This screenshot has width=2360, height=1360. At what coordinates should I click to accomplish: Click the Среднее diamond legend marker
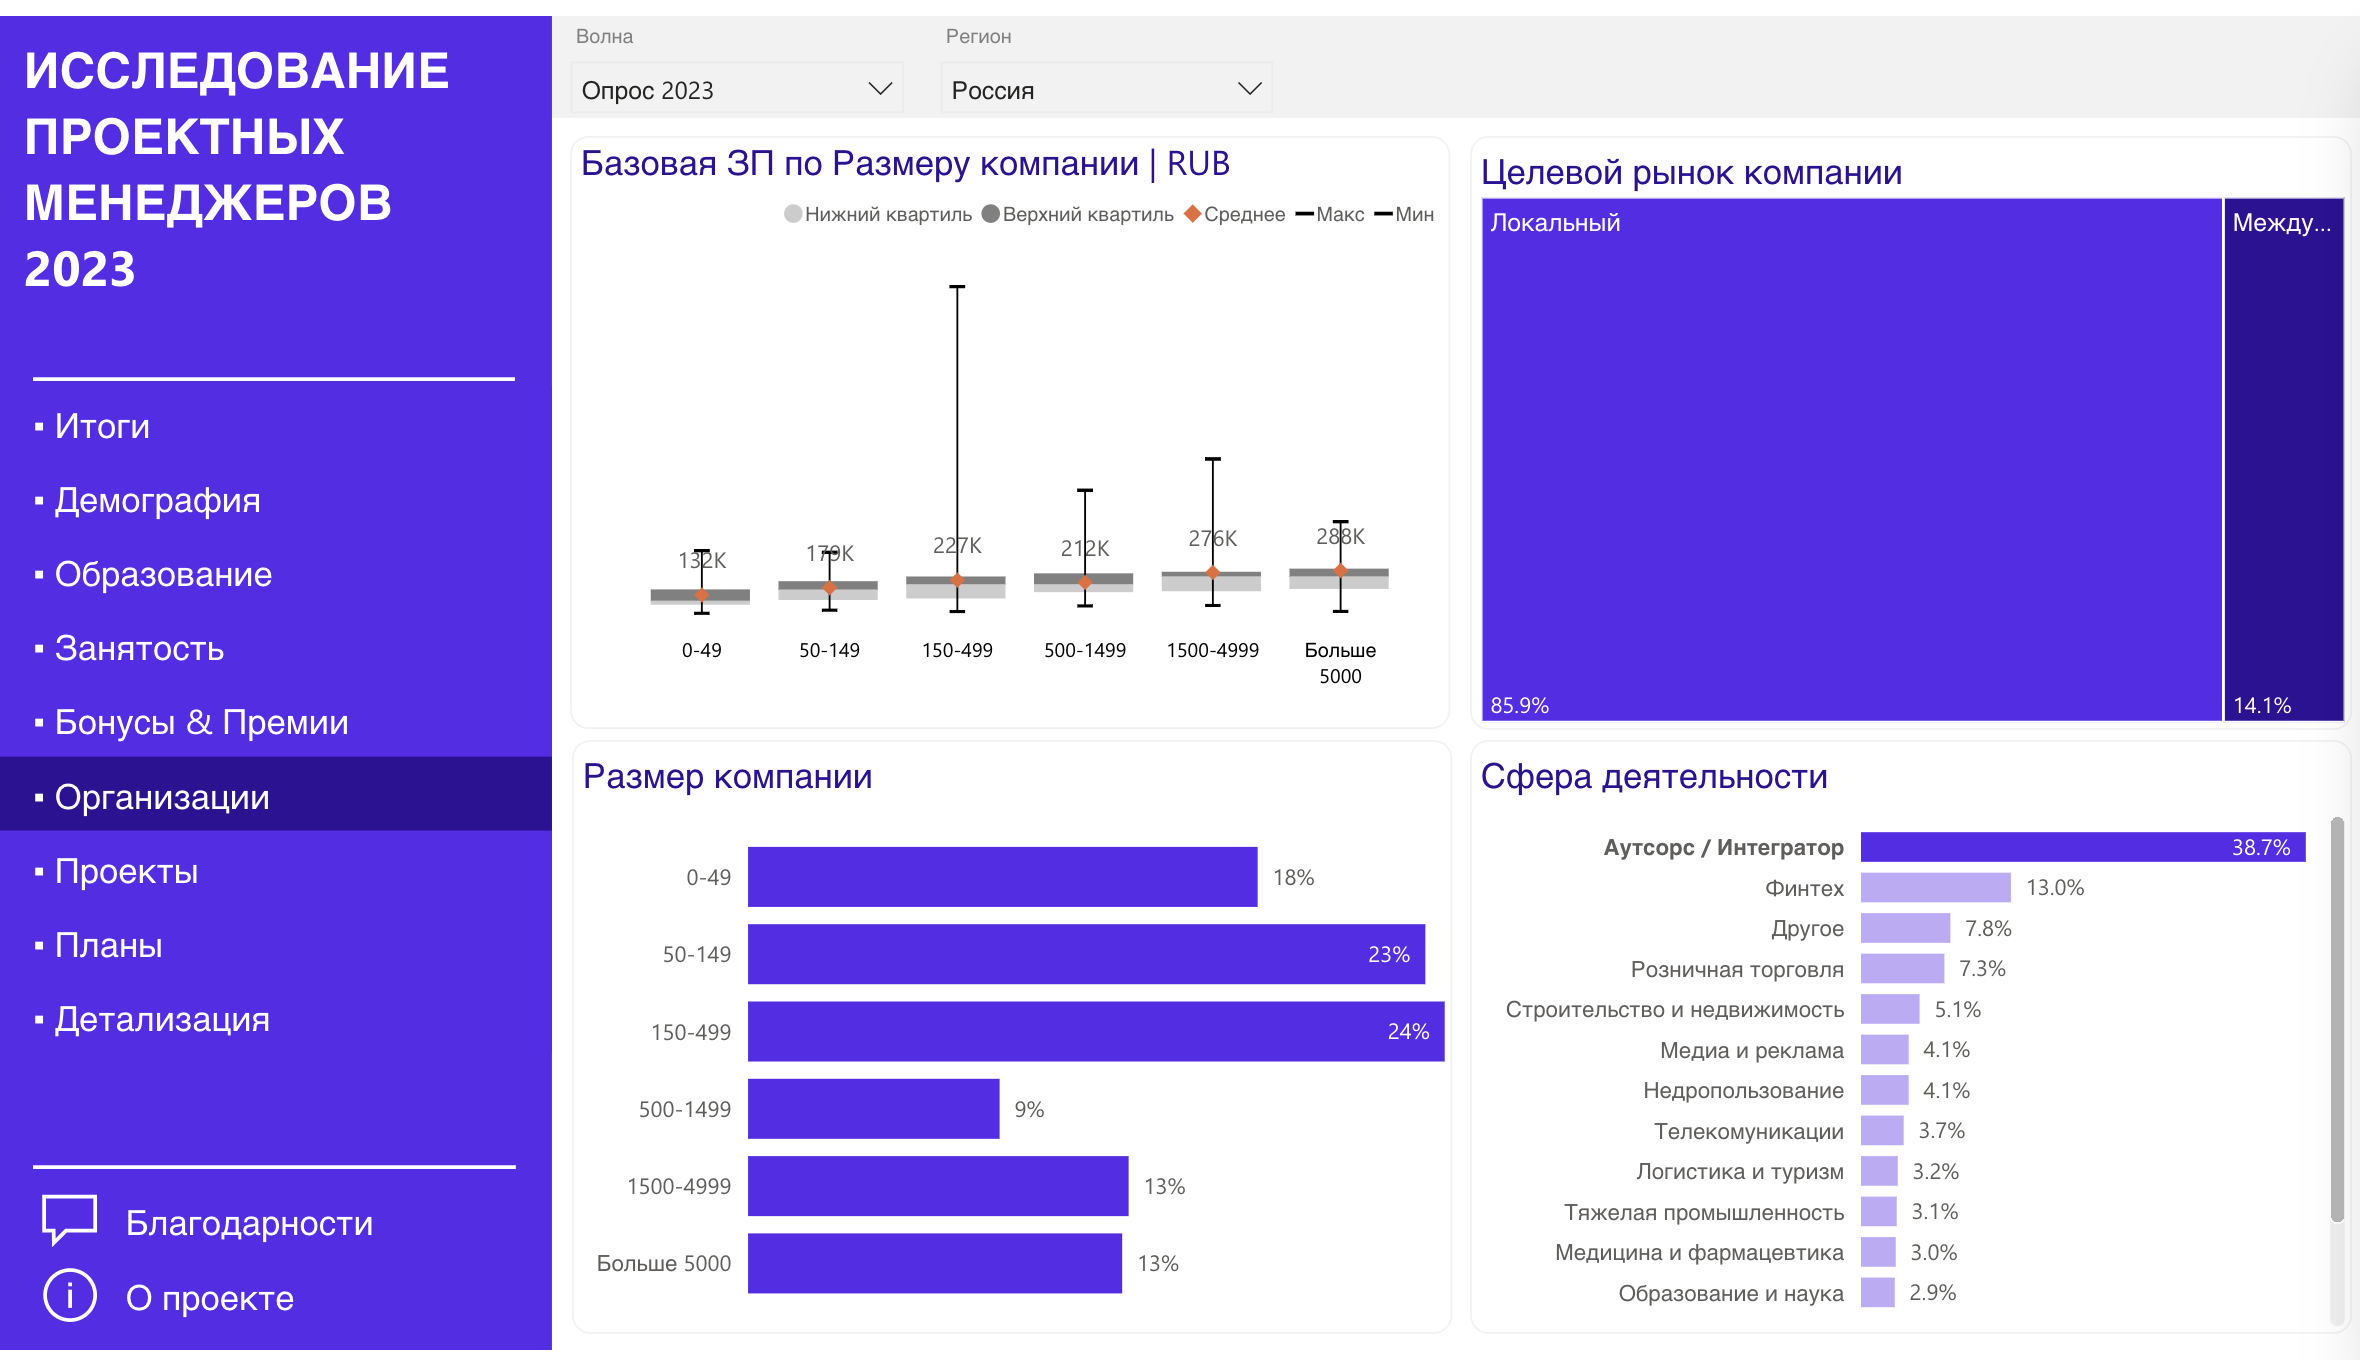coord(1192,214)
